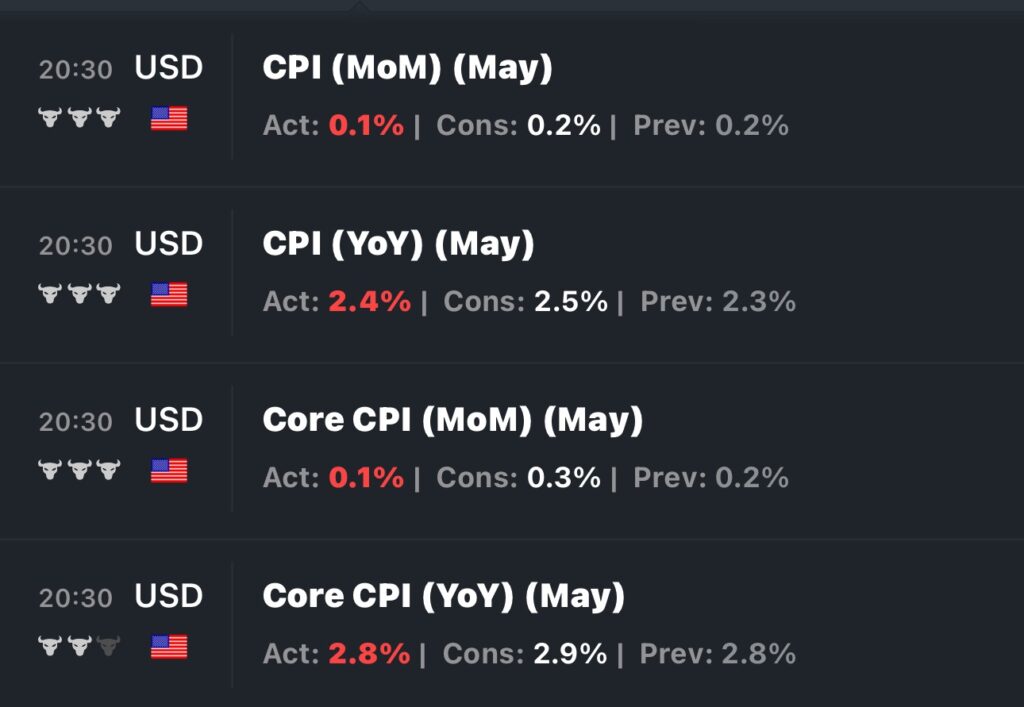Click the 20:30 time in the CPI (YoY) row
Image resolution: width=1024 pixels, height=707 pixels.
coord(76,246)
